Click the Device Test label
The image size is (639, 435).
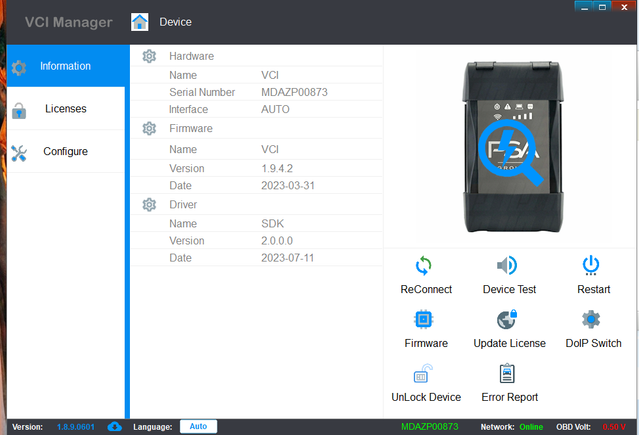point(509,289)
